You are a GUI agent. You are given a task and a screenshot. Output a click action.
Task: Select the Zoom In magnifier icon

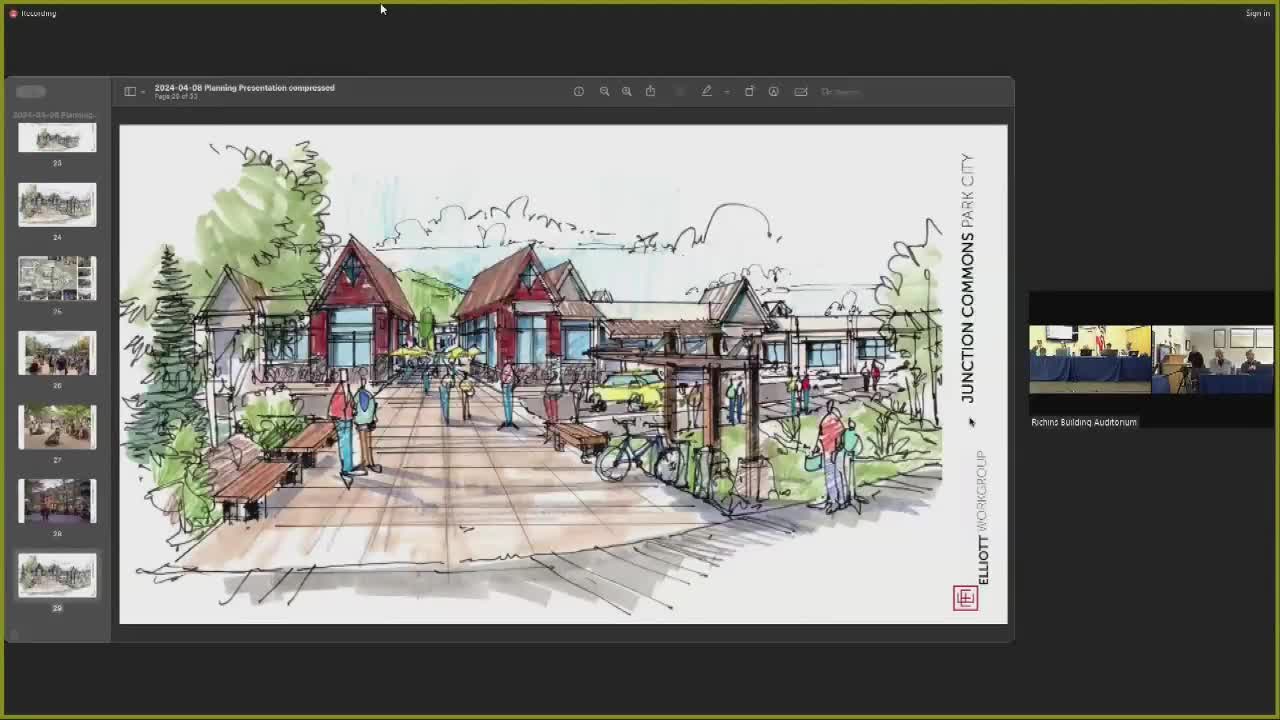[x=627, y=91]
